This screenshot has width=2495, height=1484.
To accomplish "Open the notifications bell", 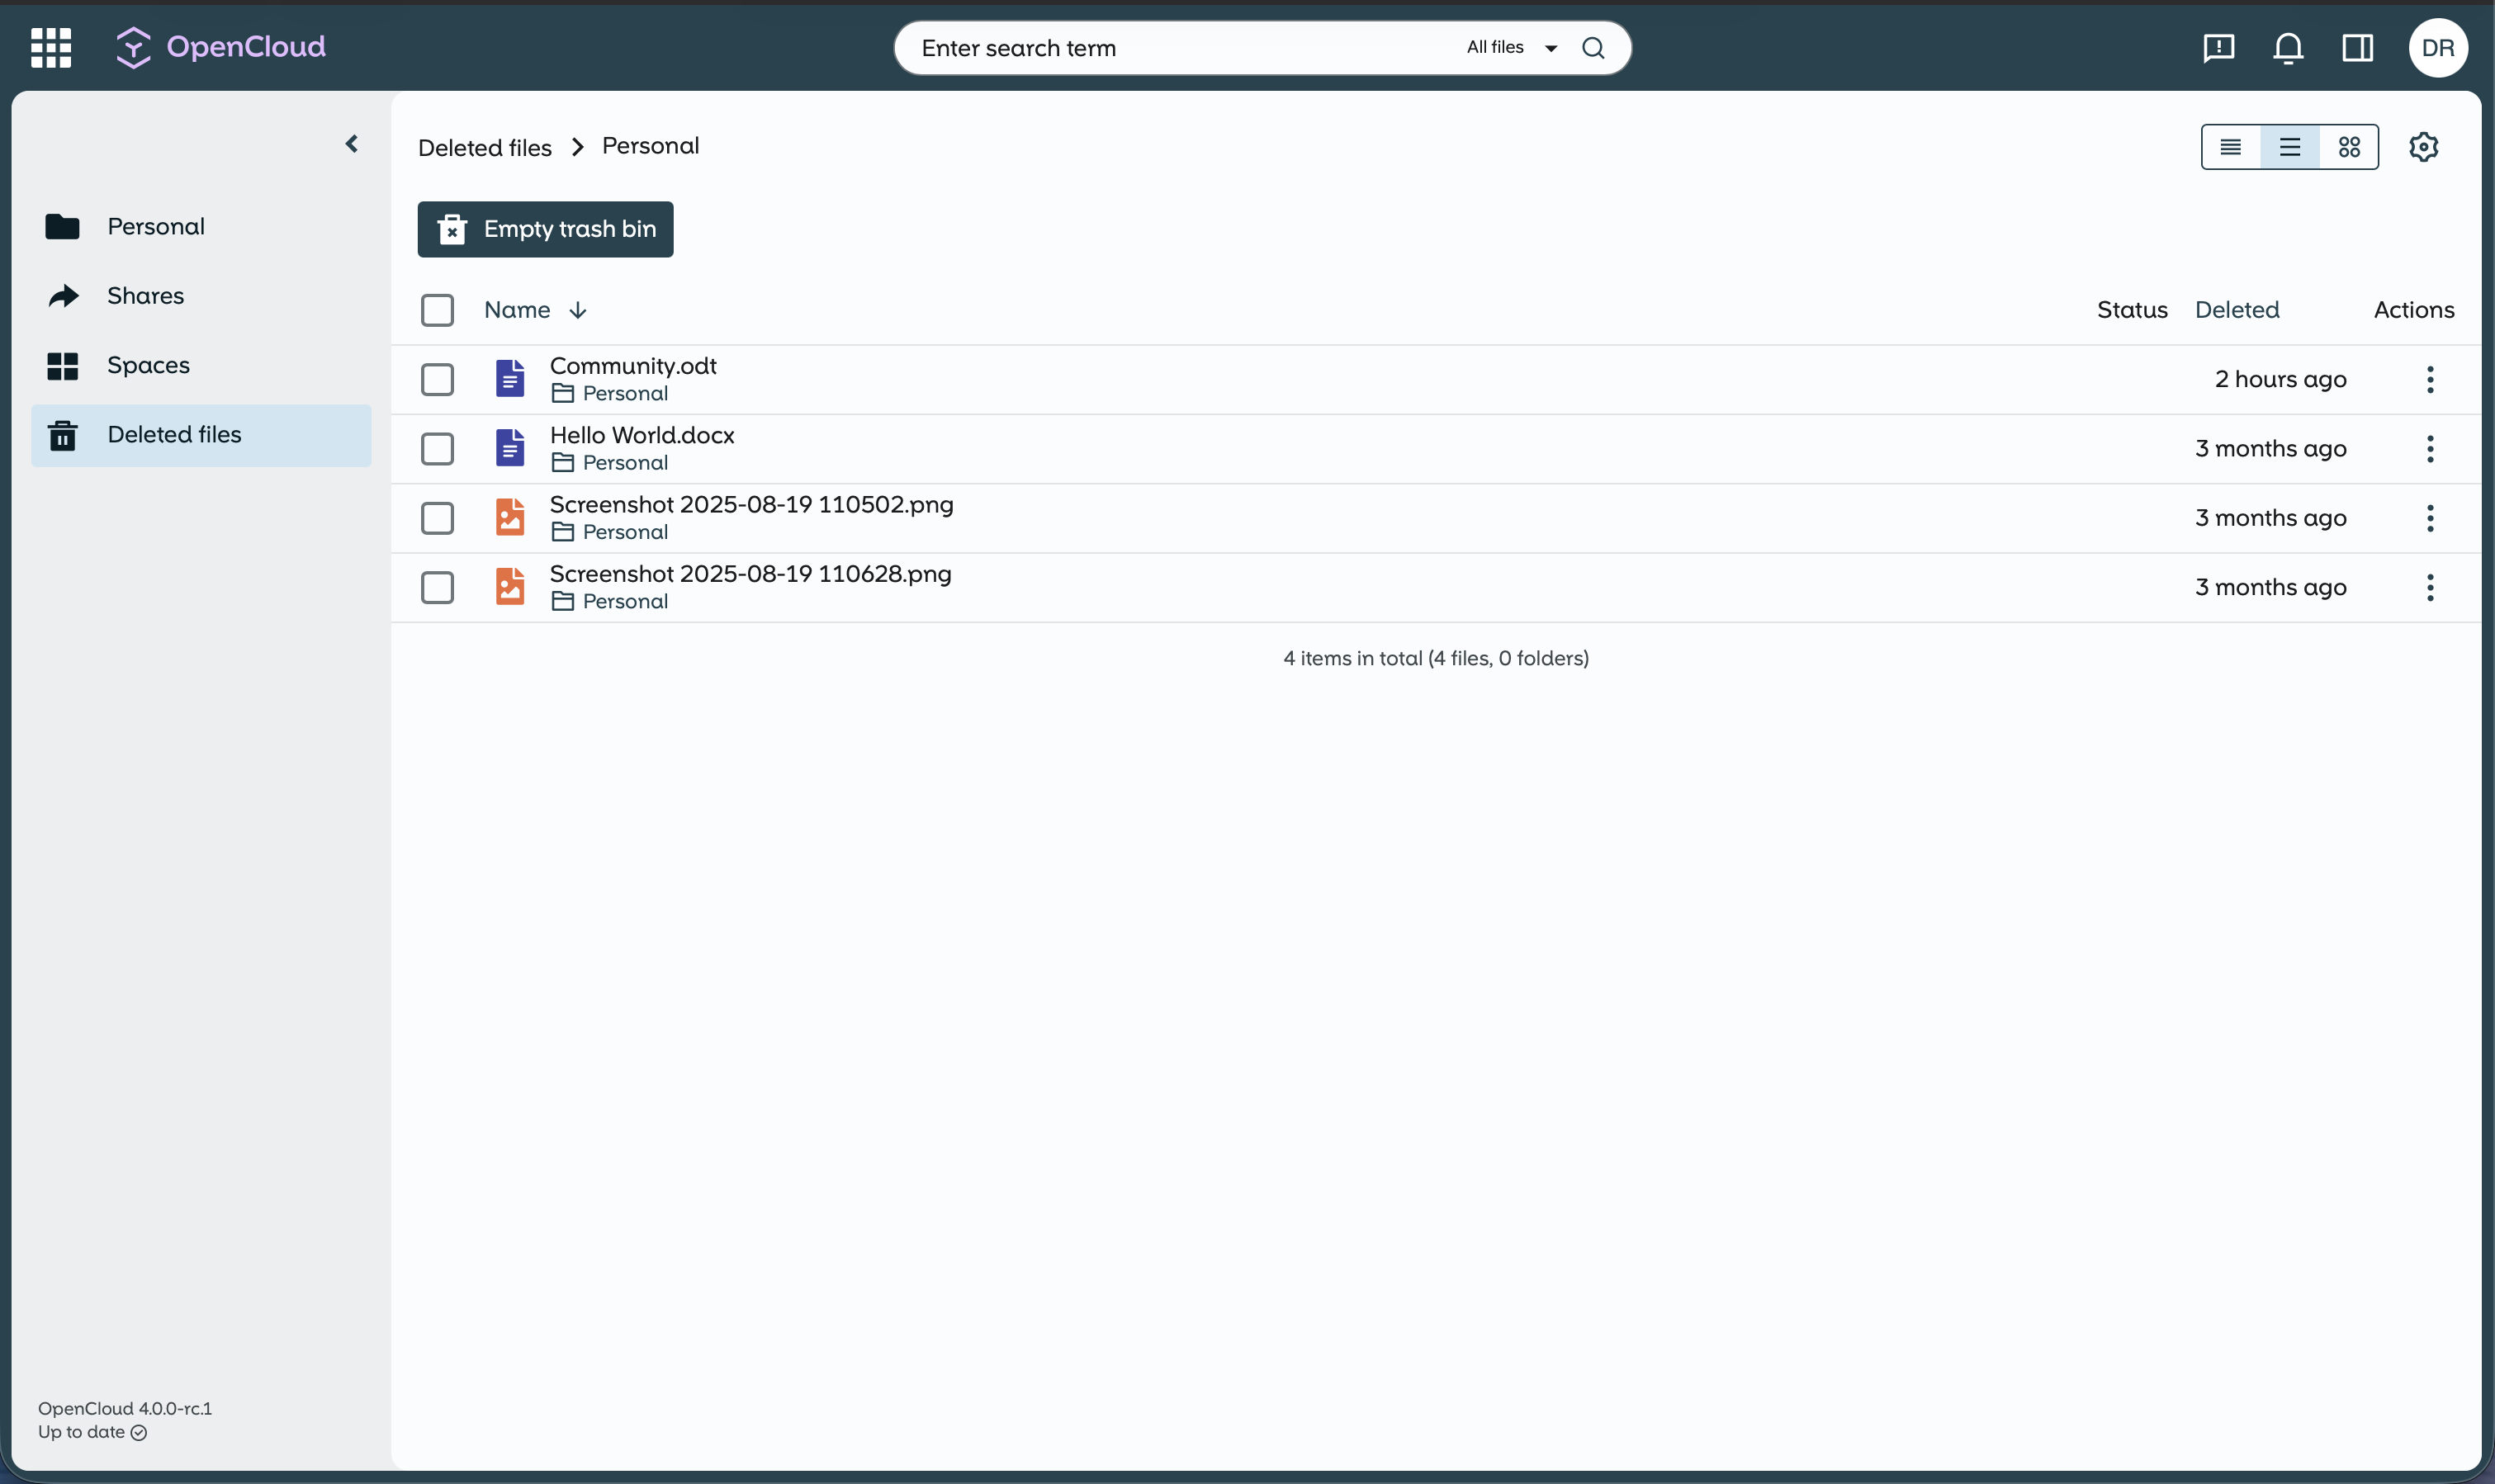I will pyautogui.click(x=2288, y=47).
